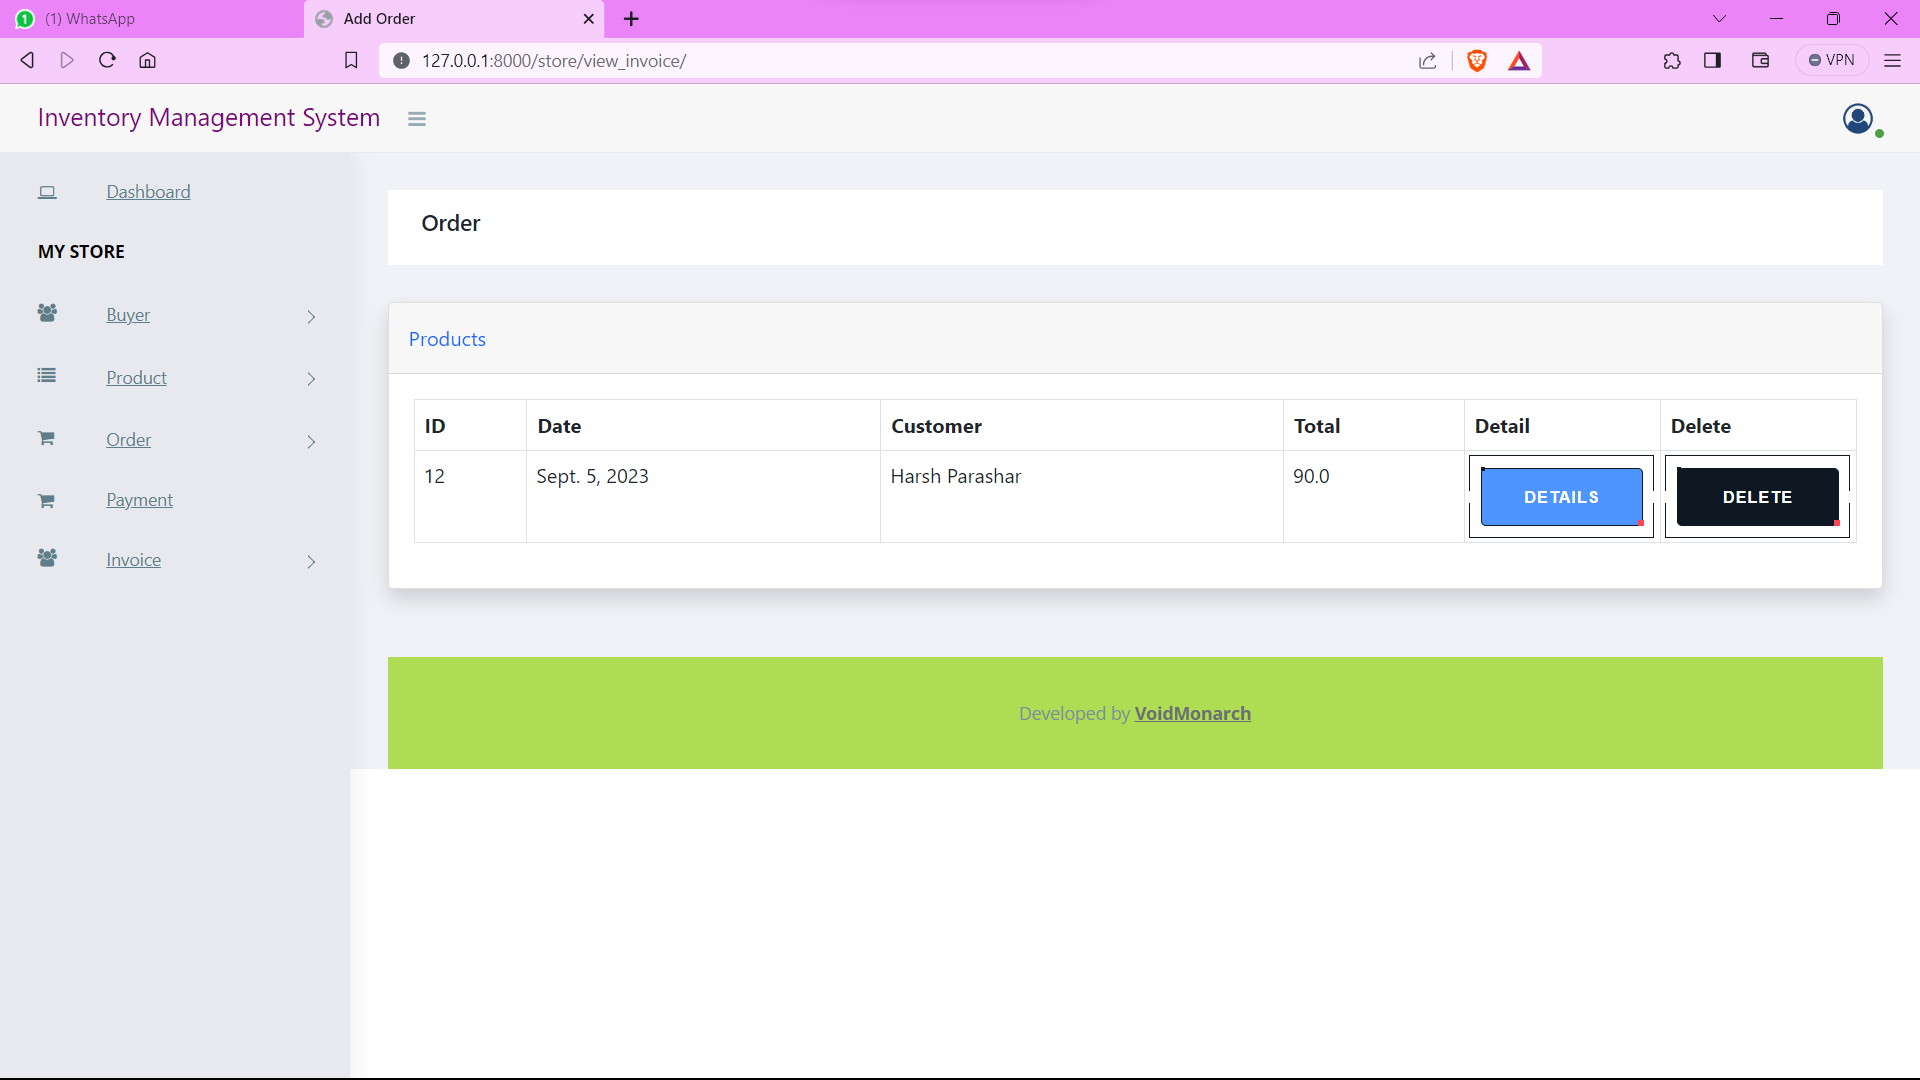Click the black DELETE button
The height and width of the screenshot is (1080, 1920).
pyautogui.click(x=1757, y=497)
